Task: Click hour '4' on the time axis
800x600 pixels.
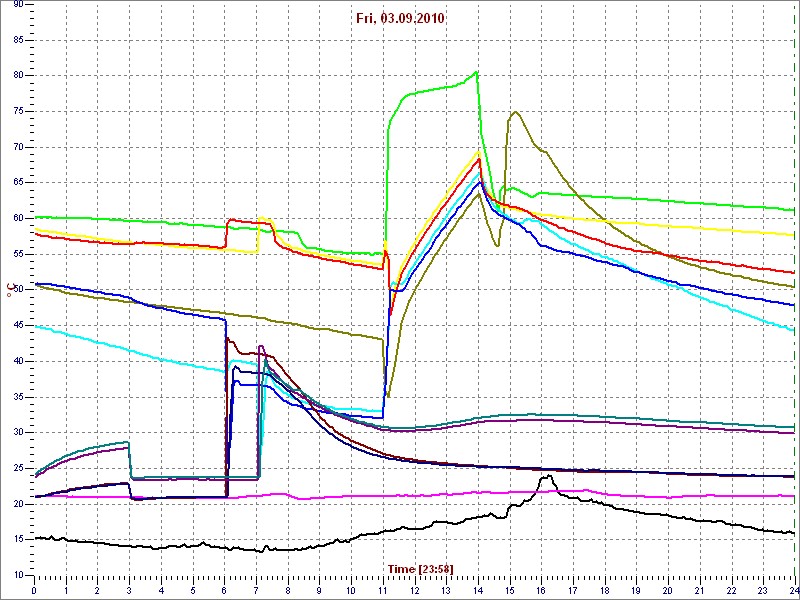Action: point(161,590)
